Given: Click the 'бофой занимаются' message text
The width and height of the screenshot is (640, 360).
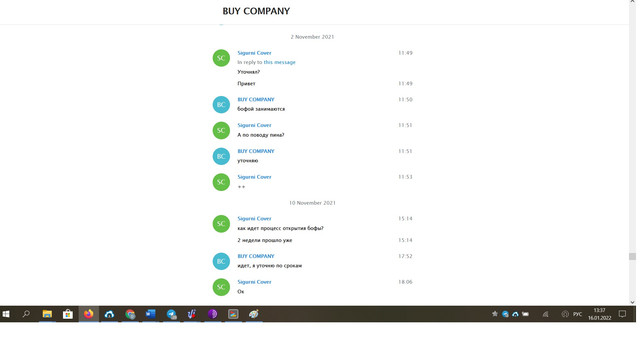Looking at the screenshot, I should click(261, 109).
